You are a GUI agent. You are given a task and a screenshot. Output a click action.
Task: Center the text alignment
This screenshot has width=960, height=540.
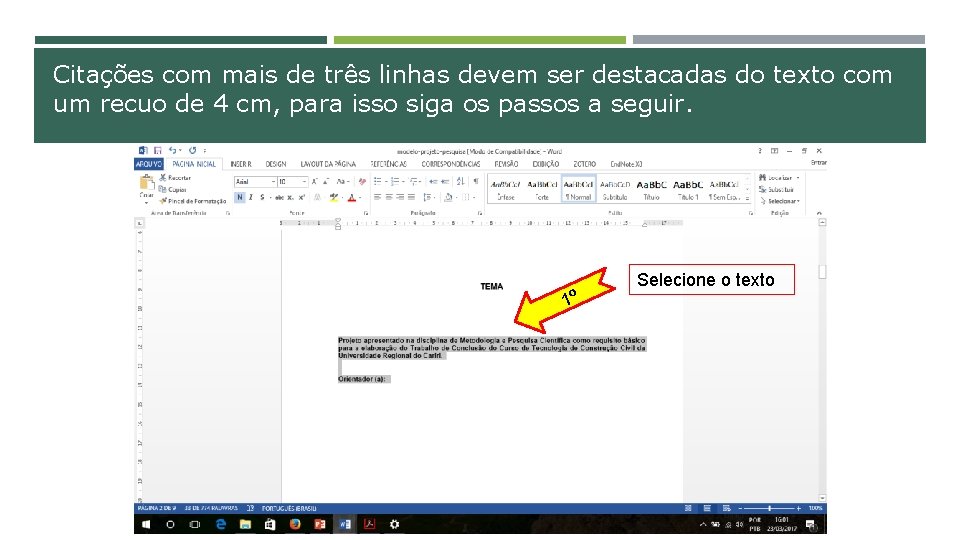(389, 197)
